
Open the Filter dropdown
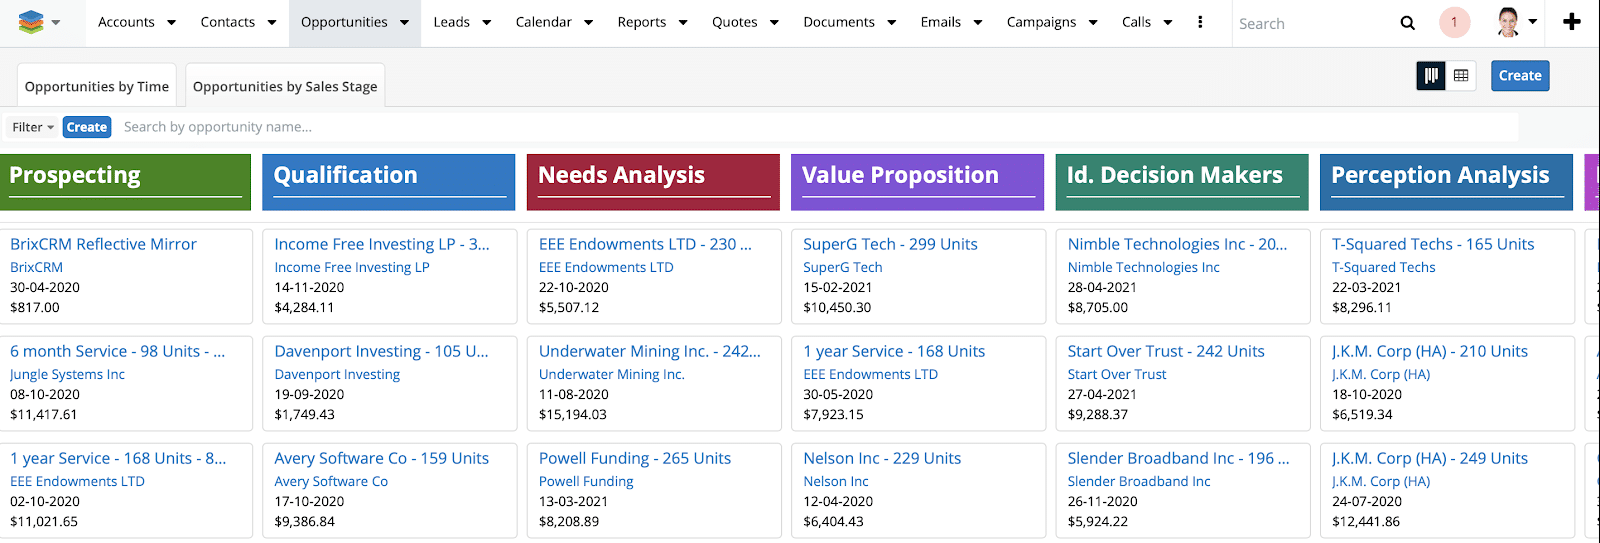33,127
